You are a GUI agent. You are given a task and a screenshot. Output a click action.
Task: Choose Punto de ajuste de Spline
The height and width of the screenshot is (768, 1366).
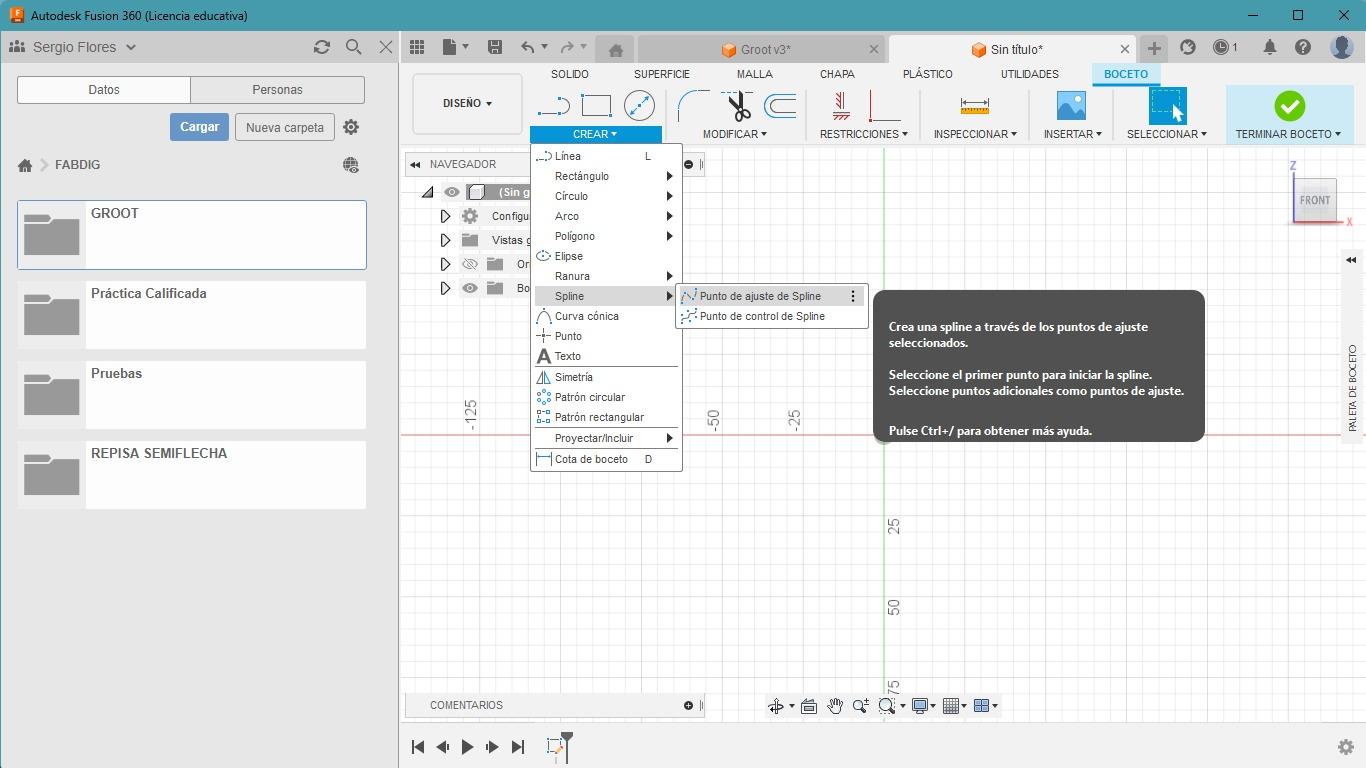click(770, 296)
